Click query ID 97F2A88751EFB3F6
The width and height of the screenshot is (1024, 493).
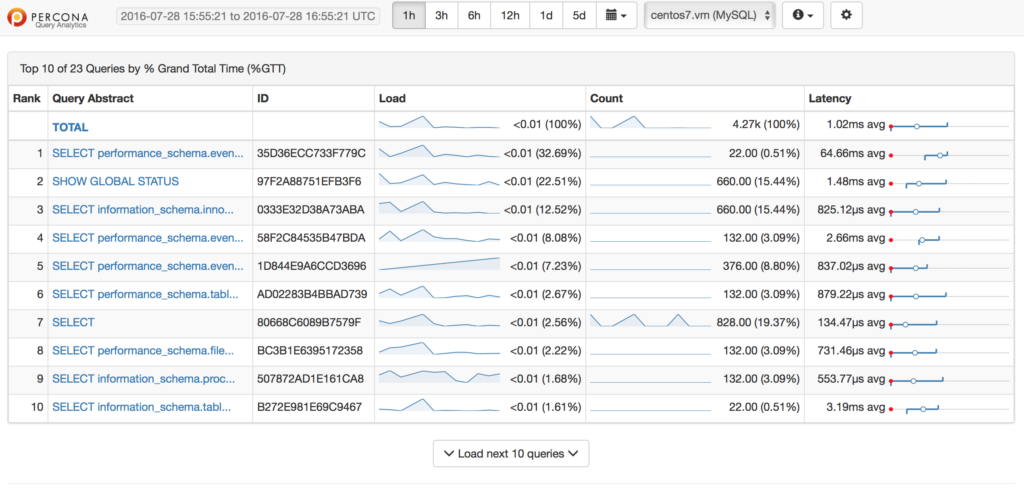pos(310,181)
